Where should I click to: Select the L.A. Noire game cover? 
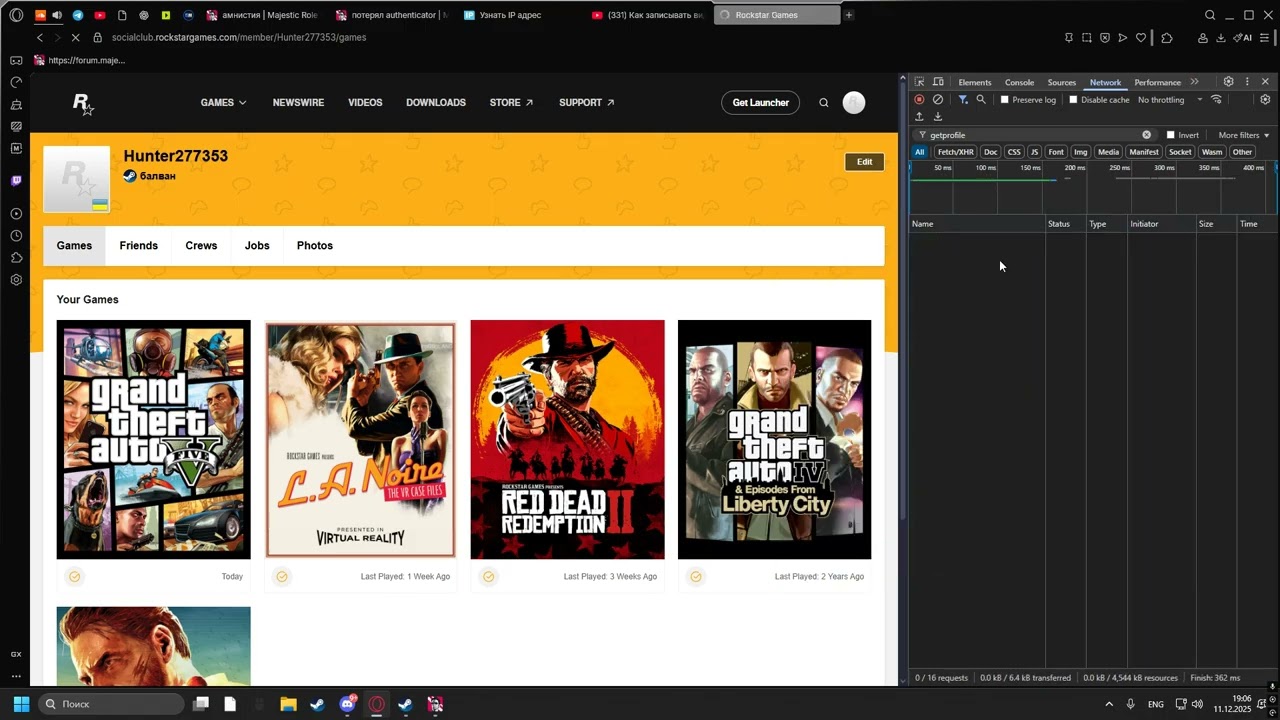pyautogui.click(x=360, y=439)
